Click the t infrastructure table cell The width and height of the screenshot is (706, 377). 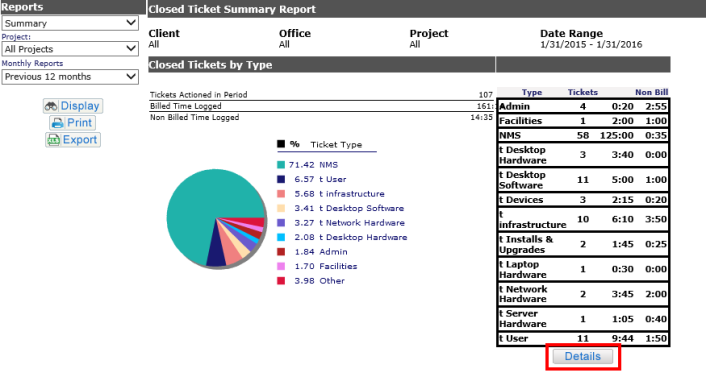(532, 219)
